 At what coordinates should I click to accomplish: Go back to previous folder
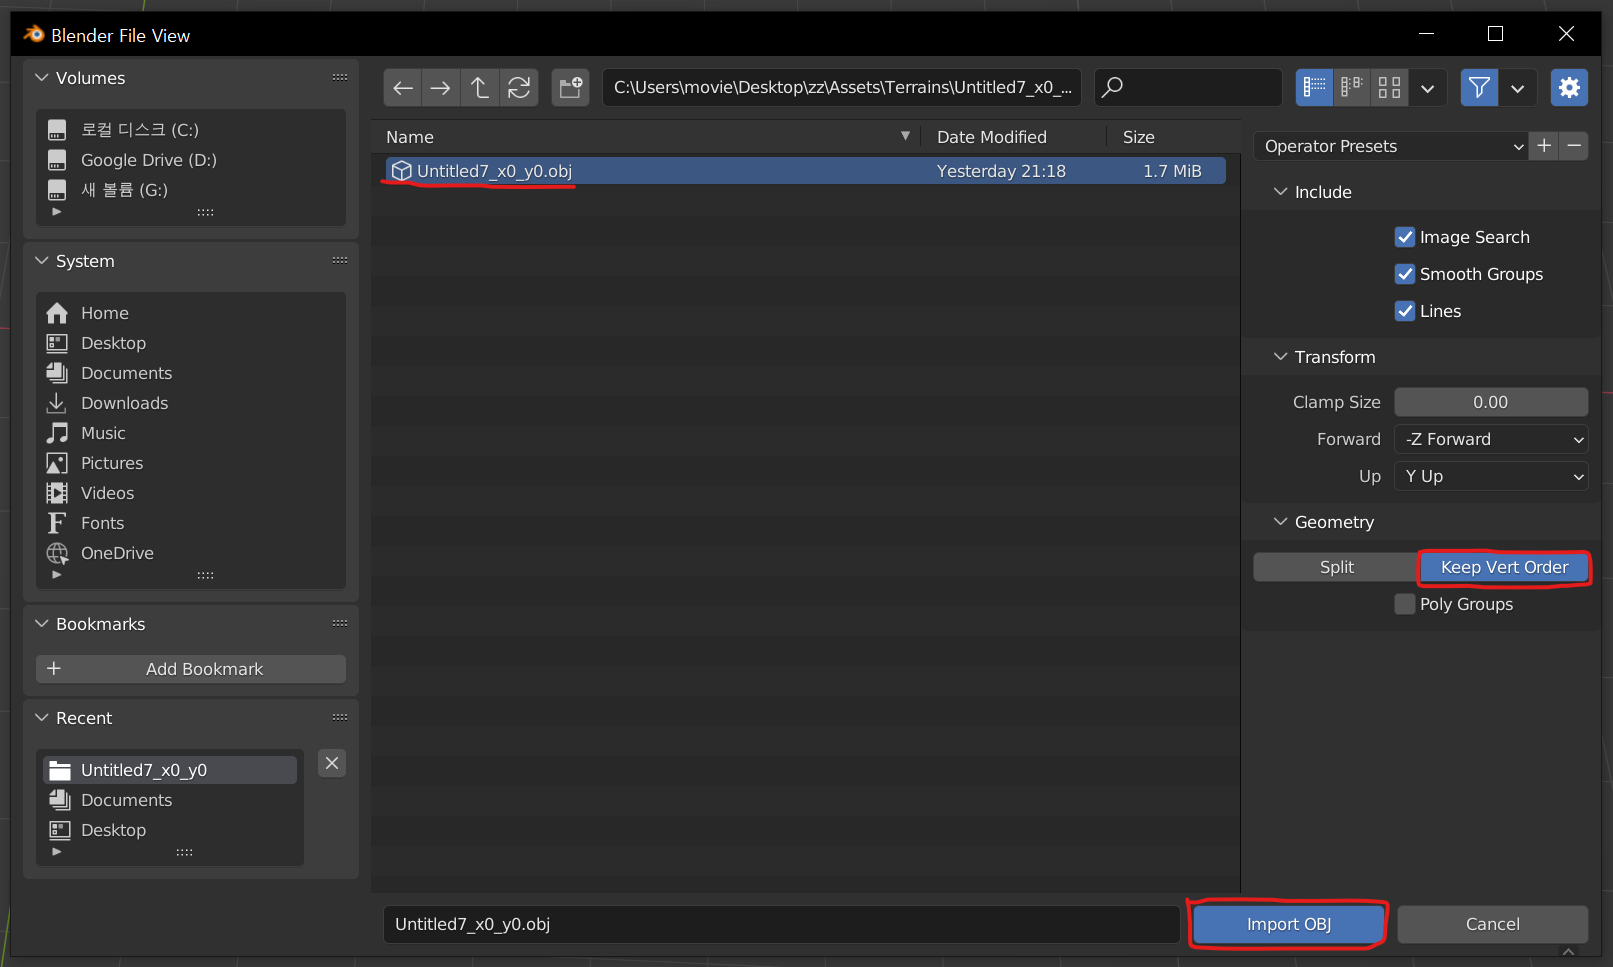pyautogui.click(x=403, y=88)
